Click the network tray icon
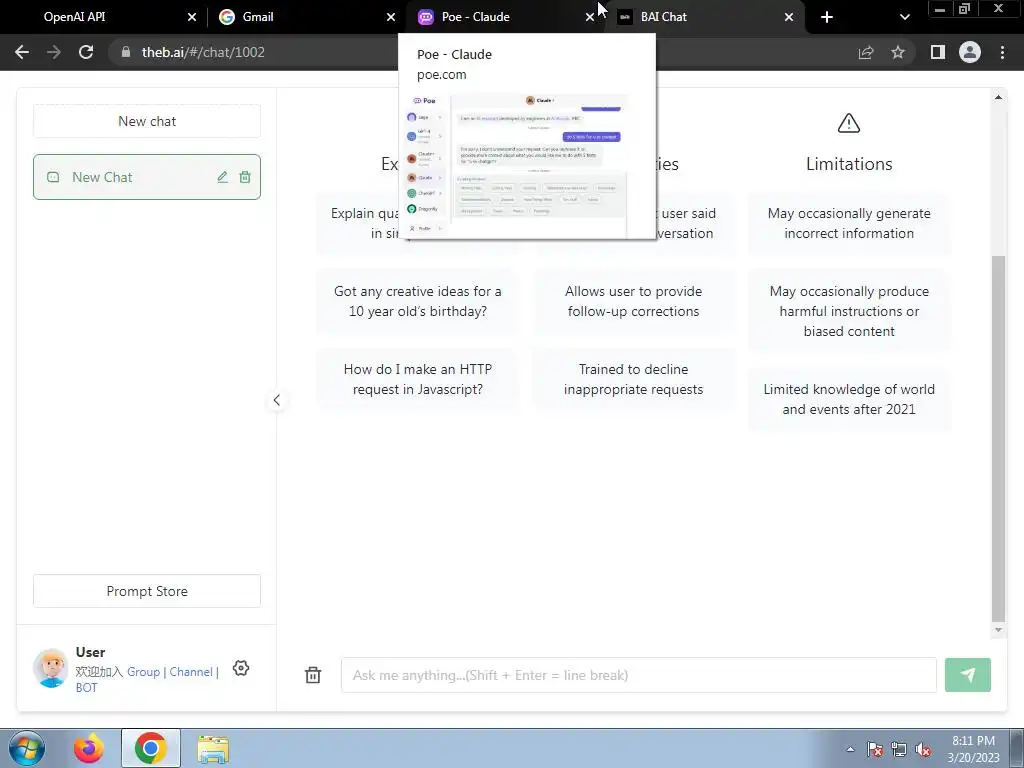This screenshot has width=1024, height=768. coord(899,749)
